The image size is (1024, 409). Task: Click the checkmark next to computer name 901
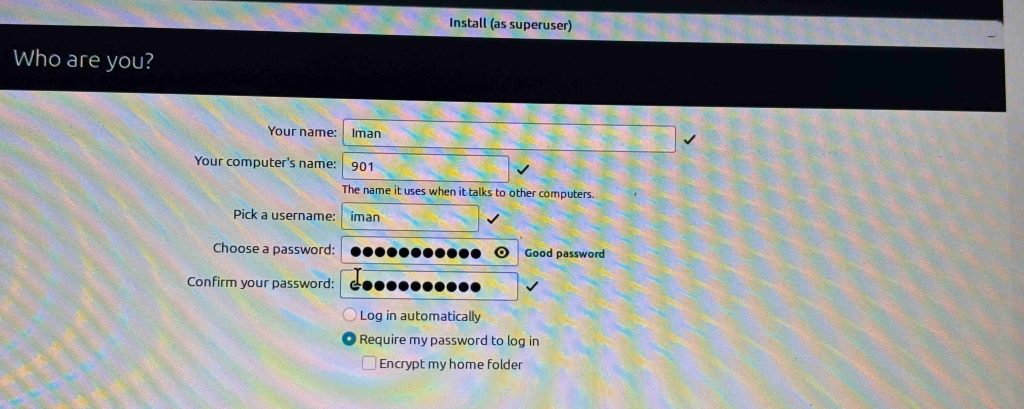tap(522, 169)
